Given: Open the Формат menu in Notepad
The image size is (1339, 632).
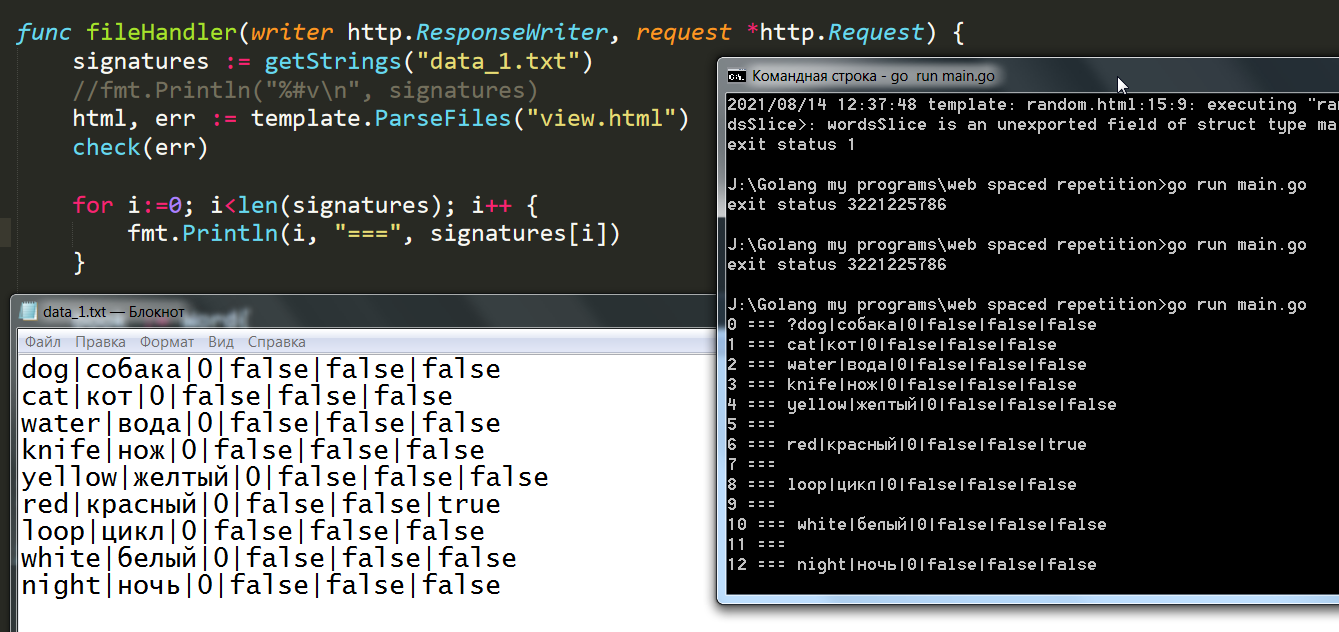Looking at the screenshot, I should click(x=167, y=342).
